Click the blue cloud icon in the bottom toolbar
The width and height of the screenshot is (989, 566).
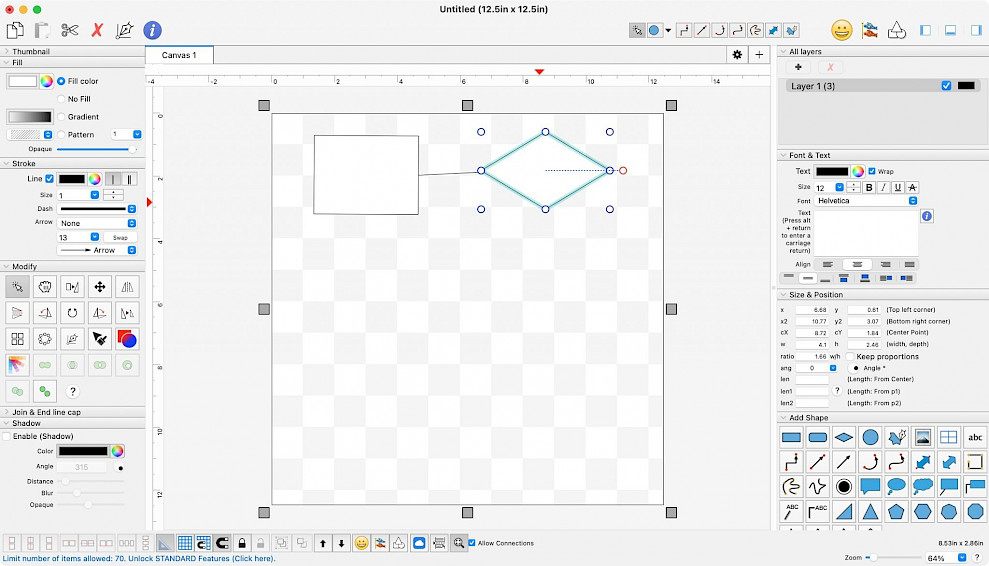[419, 543]
